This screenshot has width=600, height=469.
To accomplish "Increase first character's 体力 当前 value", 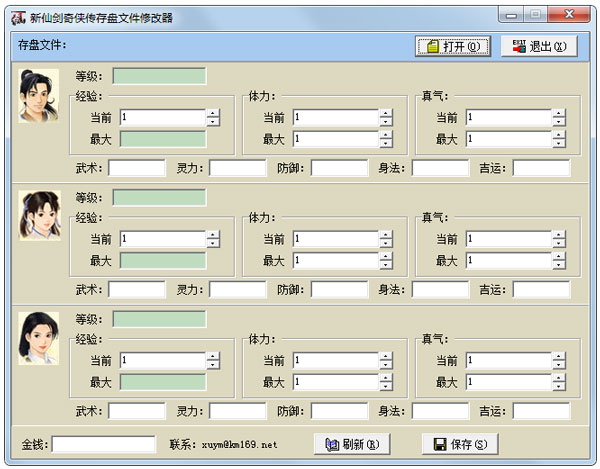I will click(386, 113).
